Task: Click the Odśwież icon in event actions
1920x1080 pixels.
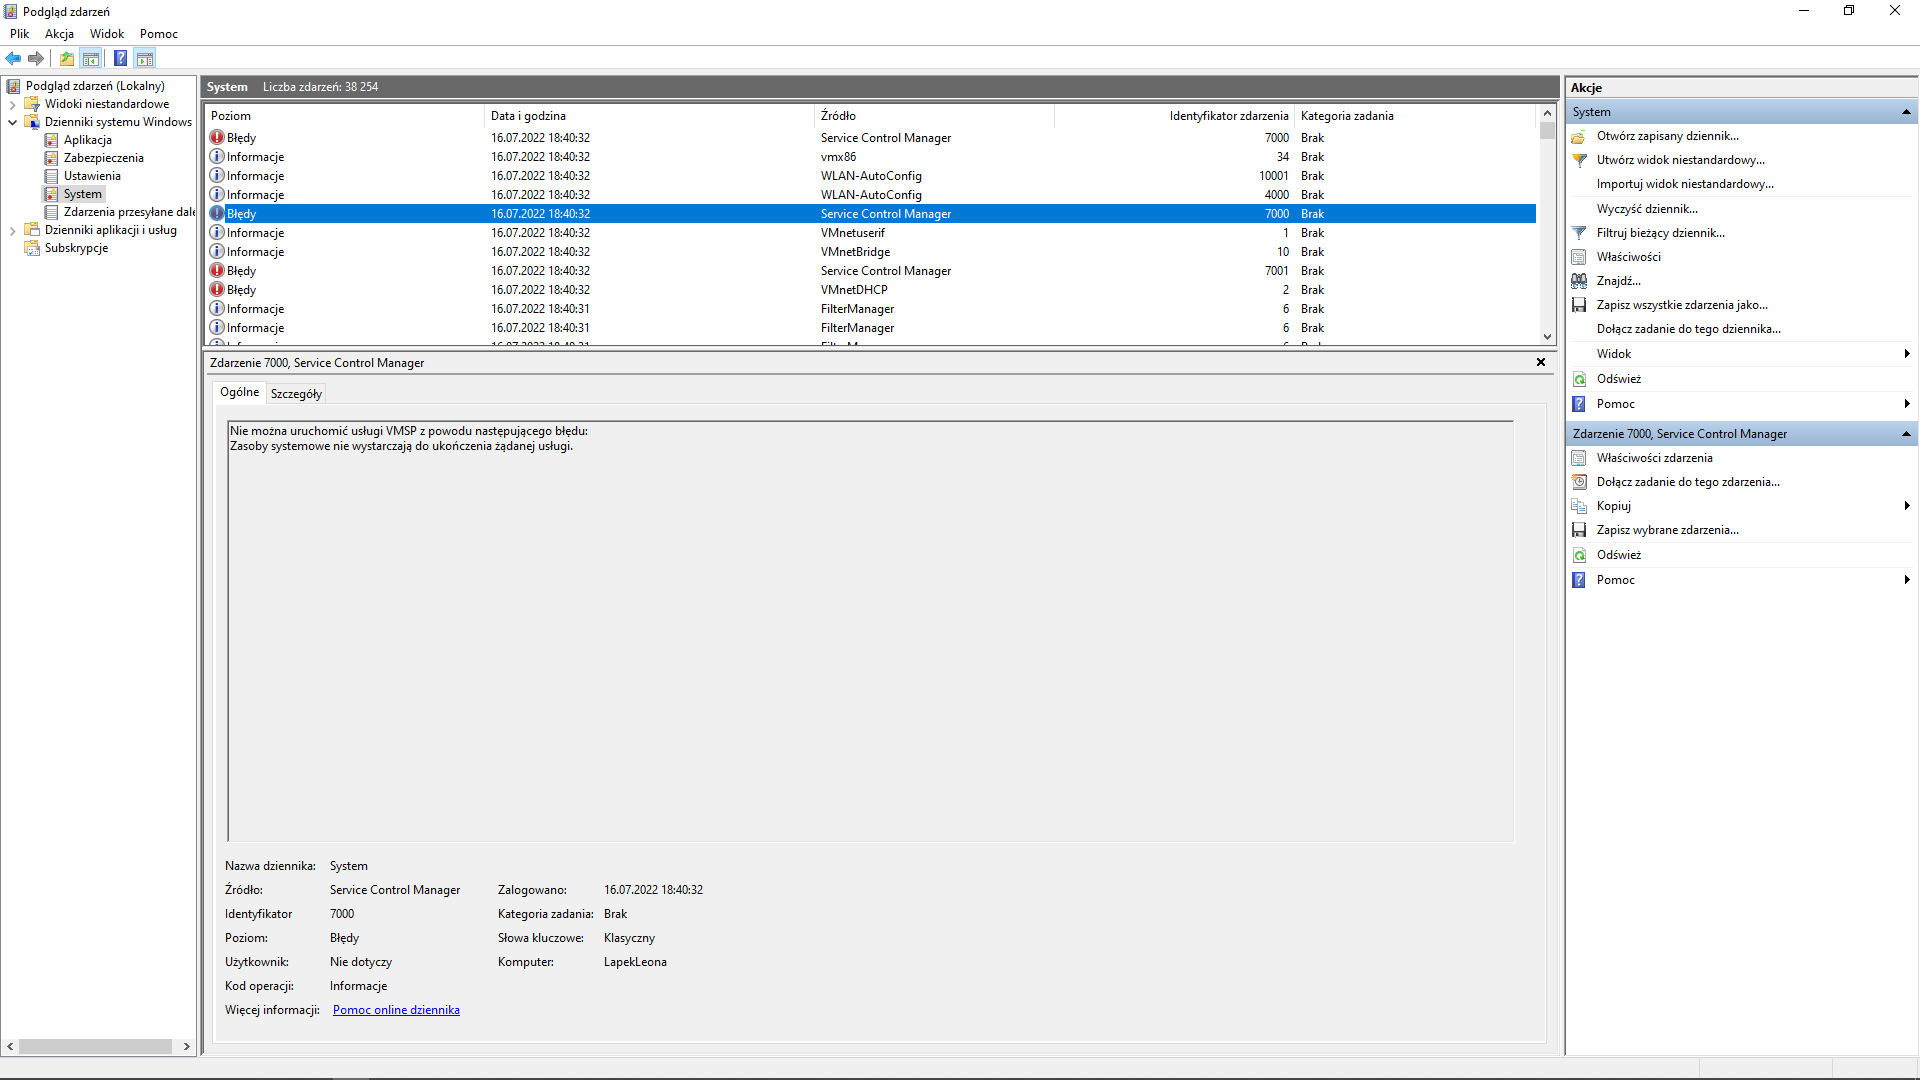Action: 1579,555
